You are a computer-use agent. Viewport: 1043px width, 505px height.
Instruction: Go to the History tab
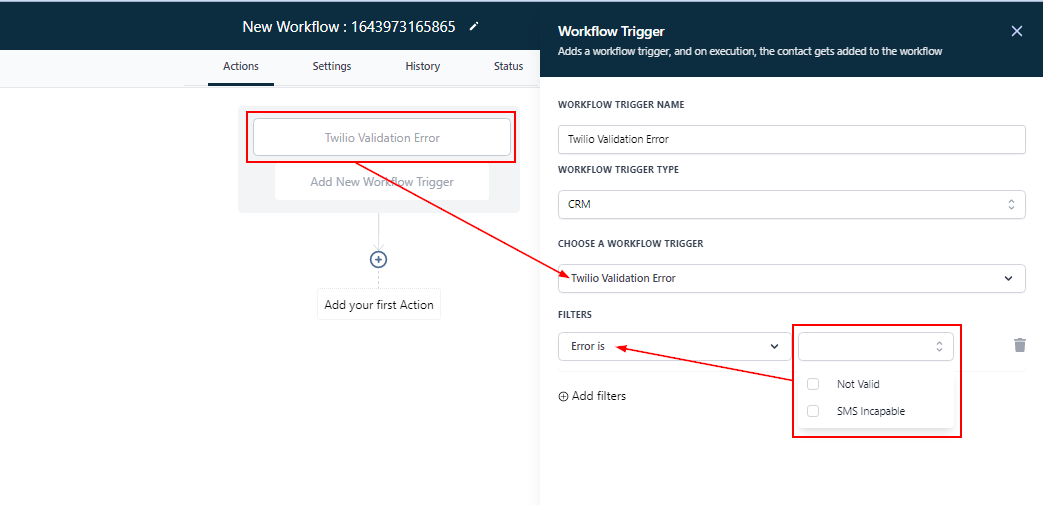click(x=422, y=66)
